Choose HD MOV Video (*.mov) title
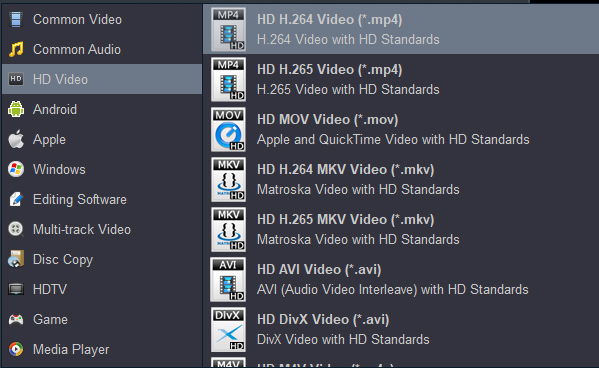The width and height of the screenshot is (599, 368). (x=328, y=120)
